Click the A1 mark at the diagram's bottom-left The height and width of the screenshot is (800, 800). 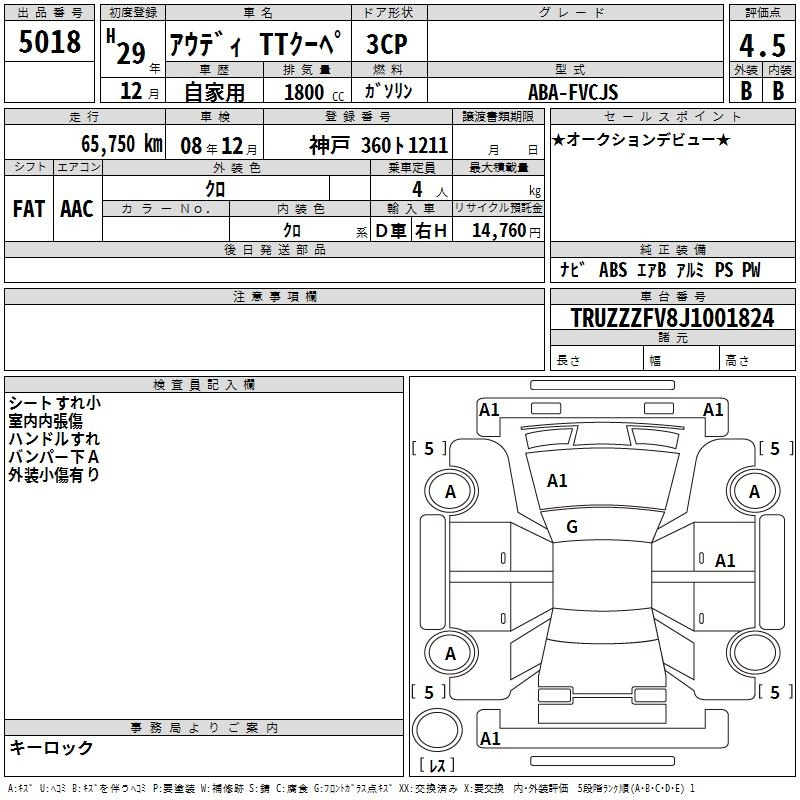[490, 739]
